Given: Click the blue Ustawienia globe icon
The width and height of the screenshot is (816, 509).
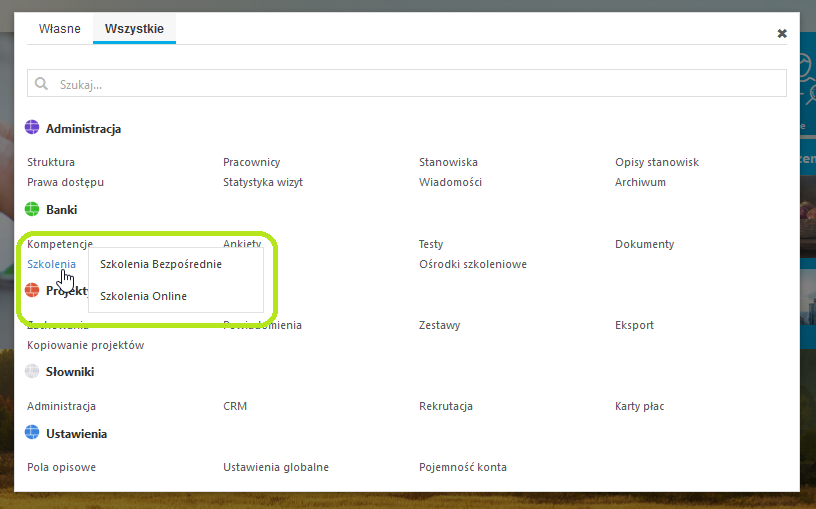Looking at the screenshot, I should [32, 432].
